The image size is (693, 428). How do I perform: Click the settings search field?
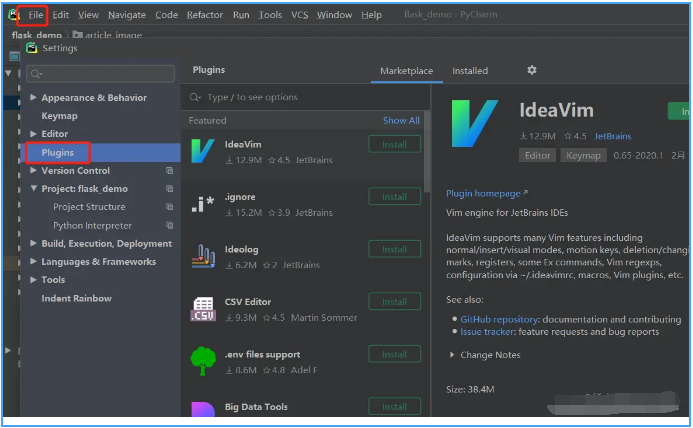tap(100, 74)
